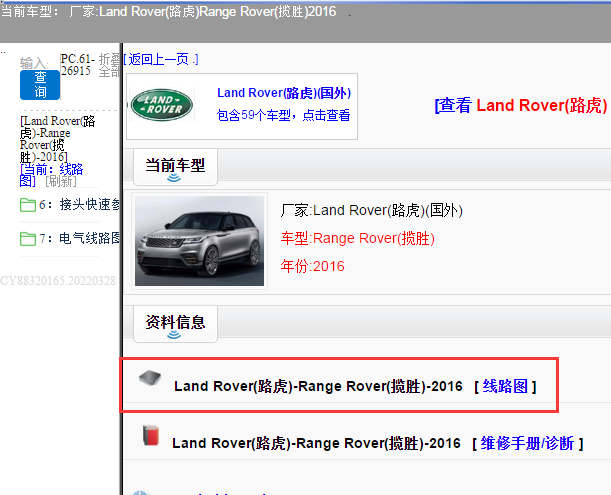Click the blue wave icon under 当前车型

pyautogui.click(x=174, y=178)
